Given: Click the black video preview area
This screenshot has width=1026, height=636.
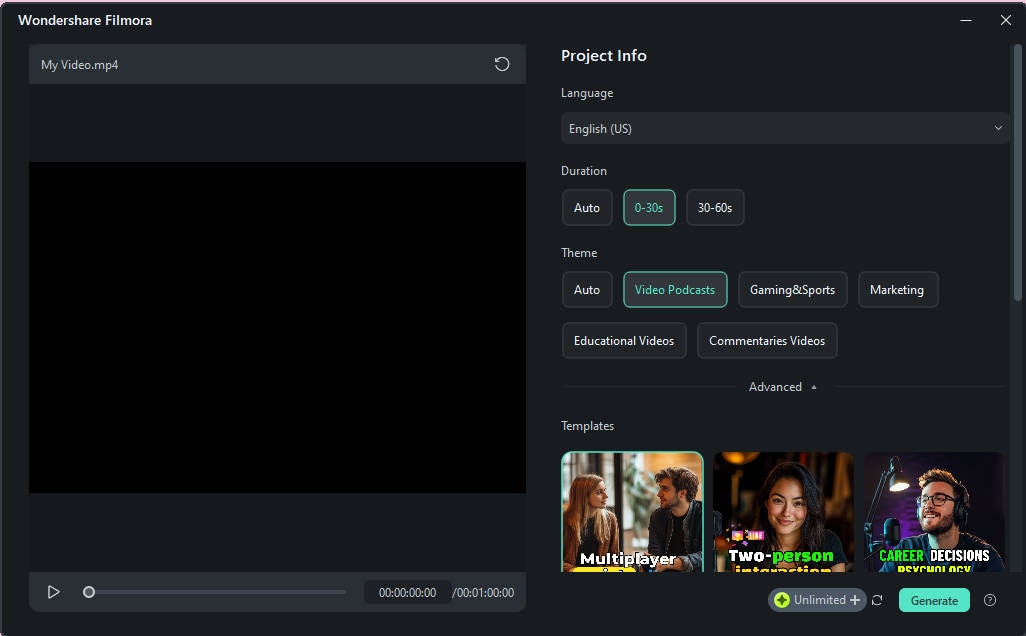Looking at the screenshot, I should (x=277, y=327).
